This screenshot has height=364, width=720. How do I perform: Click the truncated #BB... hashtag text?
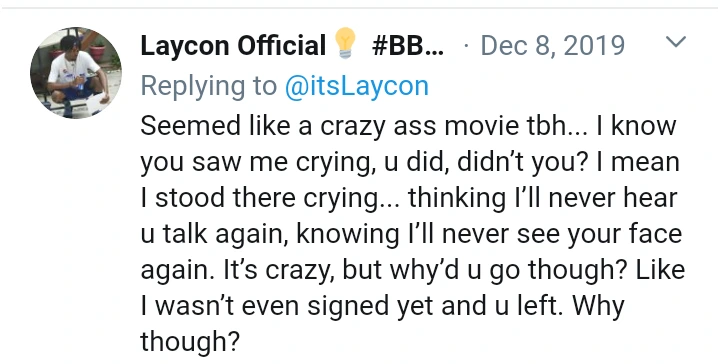409,45
